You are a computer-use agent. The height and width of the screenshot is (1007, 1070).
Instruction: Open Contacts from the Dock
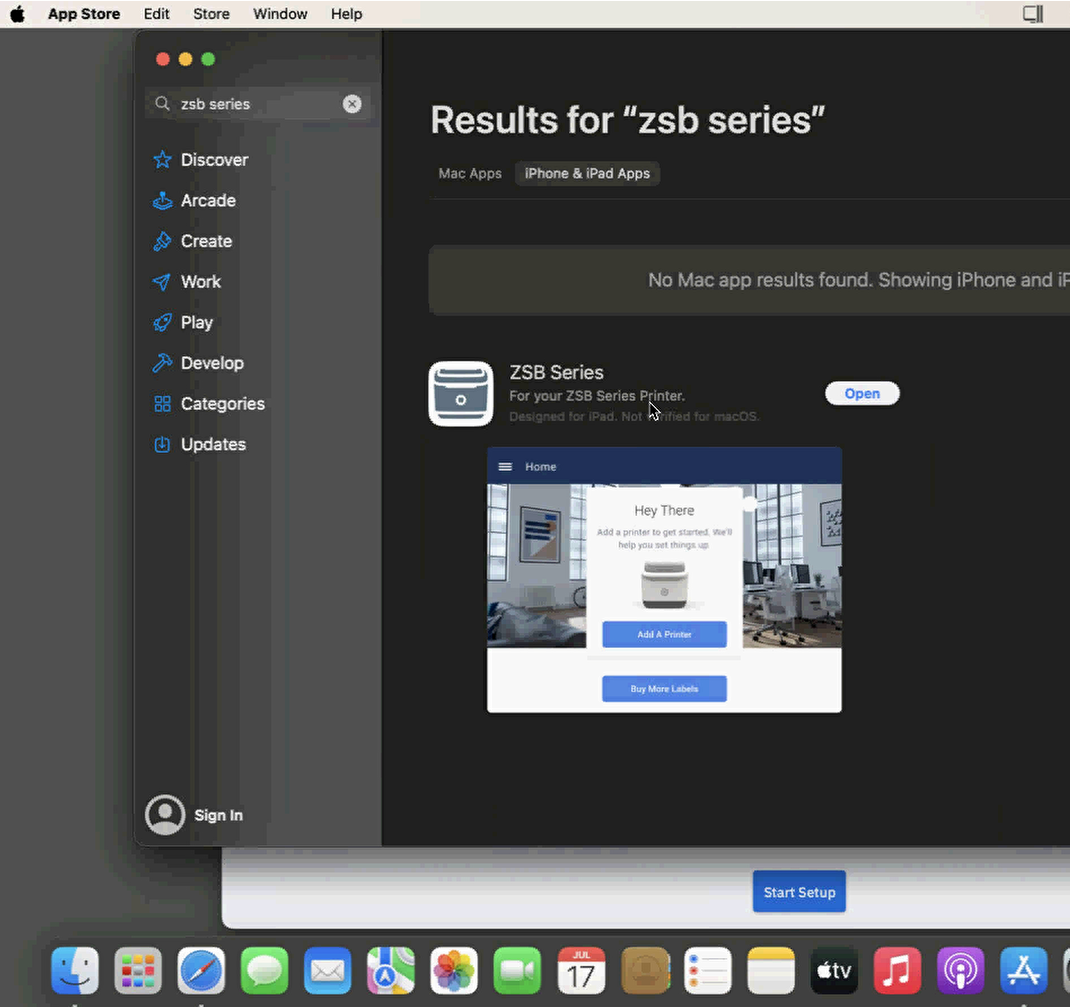tap(646, 970)
